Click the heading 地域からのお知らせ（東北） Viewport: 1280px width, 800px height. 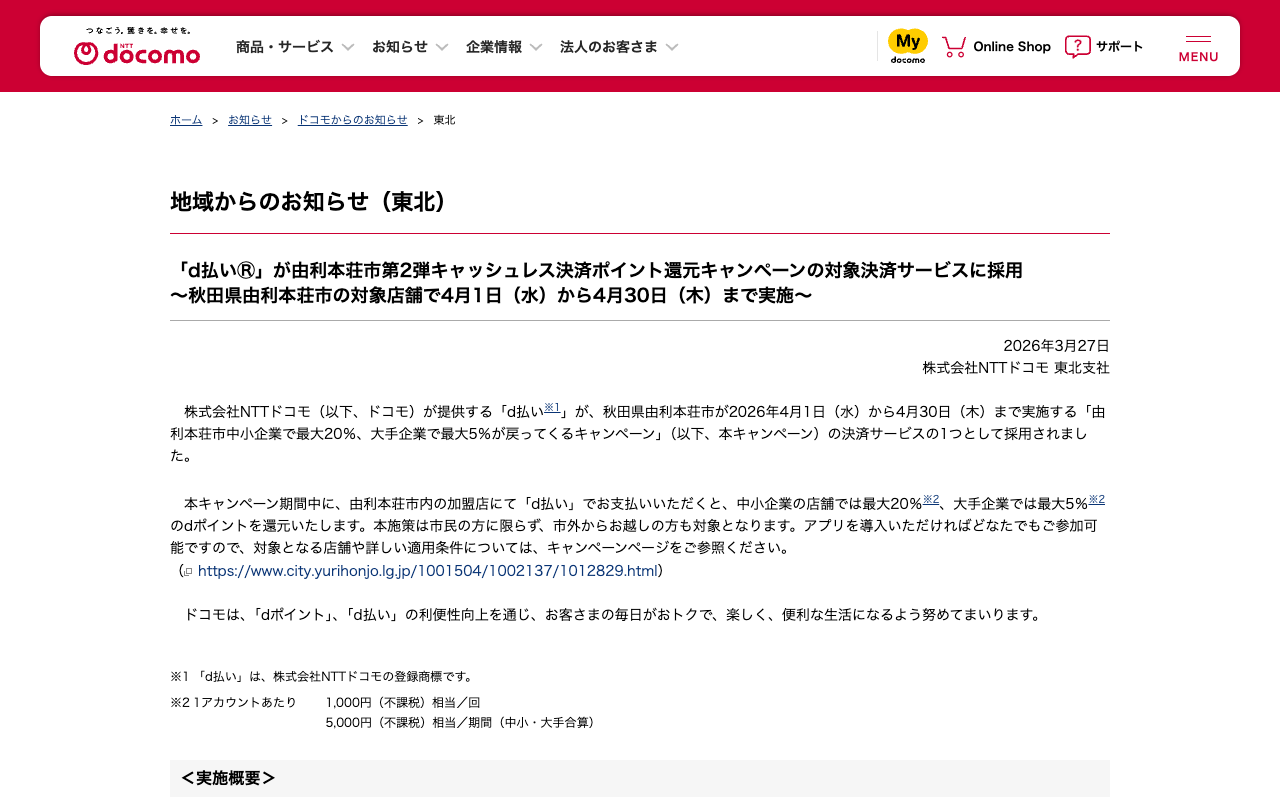coord(308,201)
